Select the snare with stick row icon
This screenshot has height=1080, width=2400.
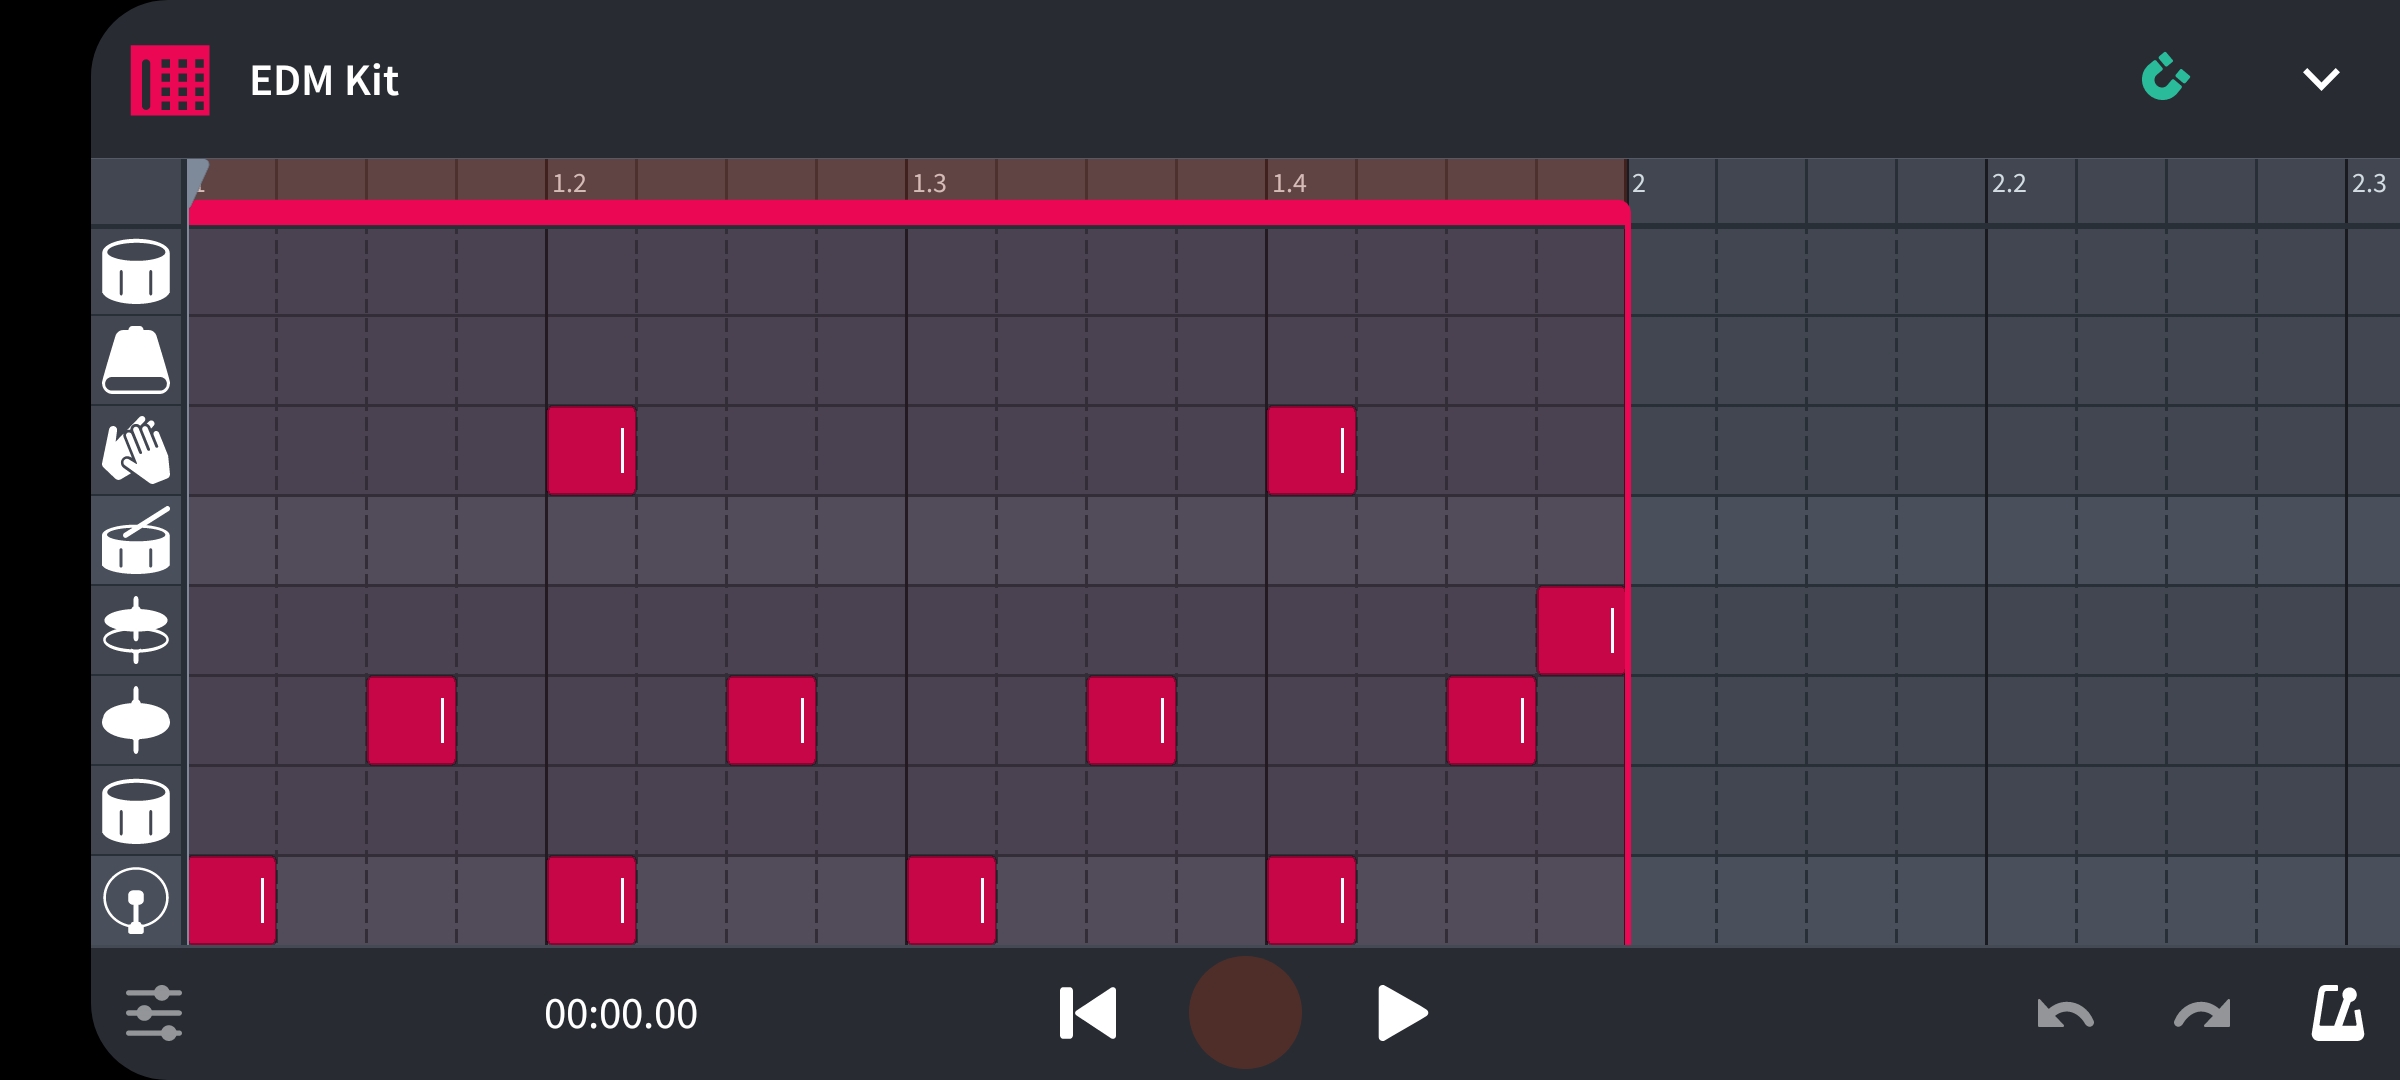point(136,540)
